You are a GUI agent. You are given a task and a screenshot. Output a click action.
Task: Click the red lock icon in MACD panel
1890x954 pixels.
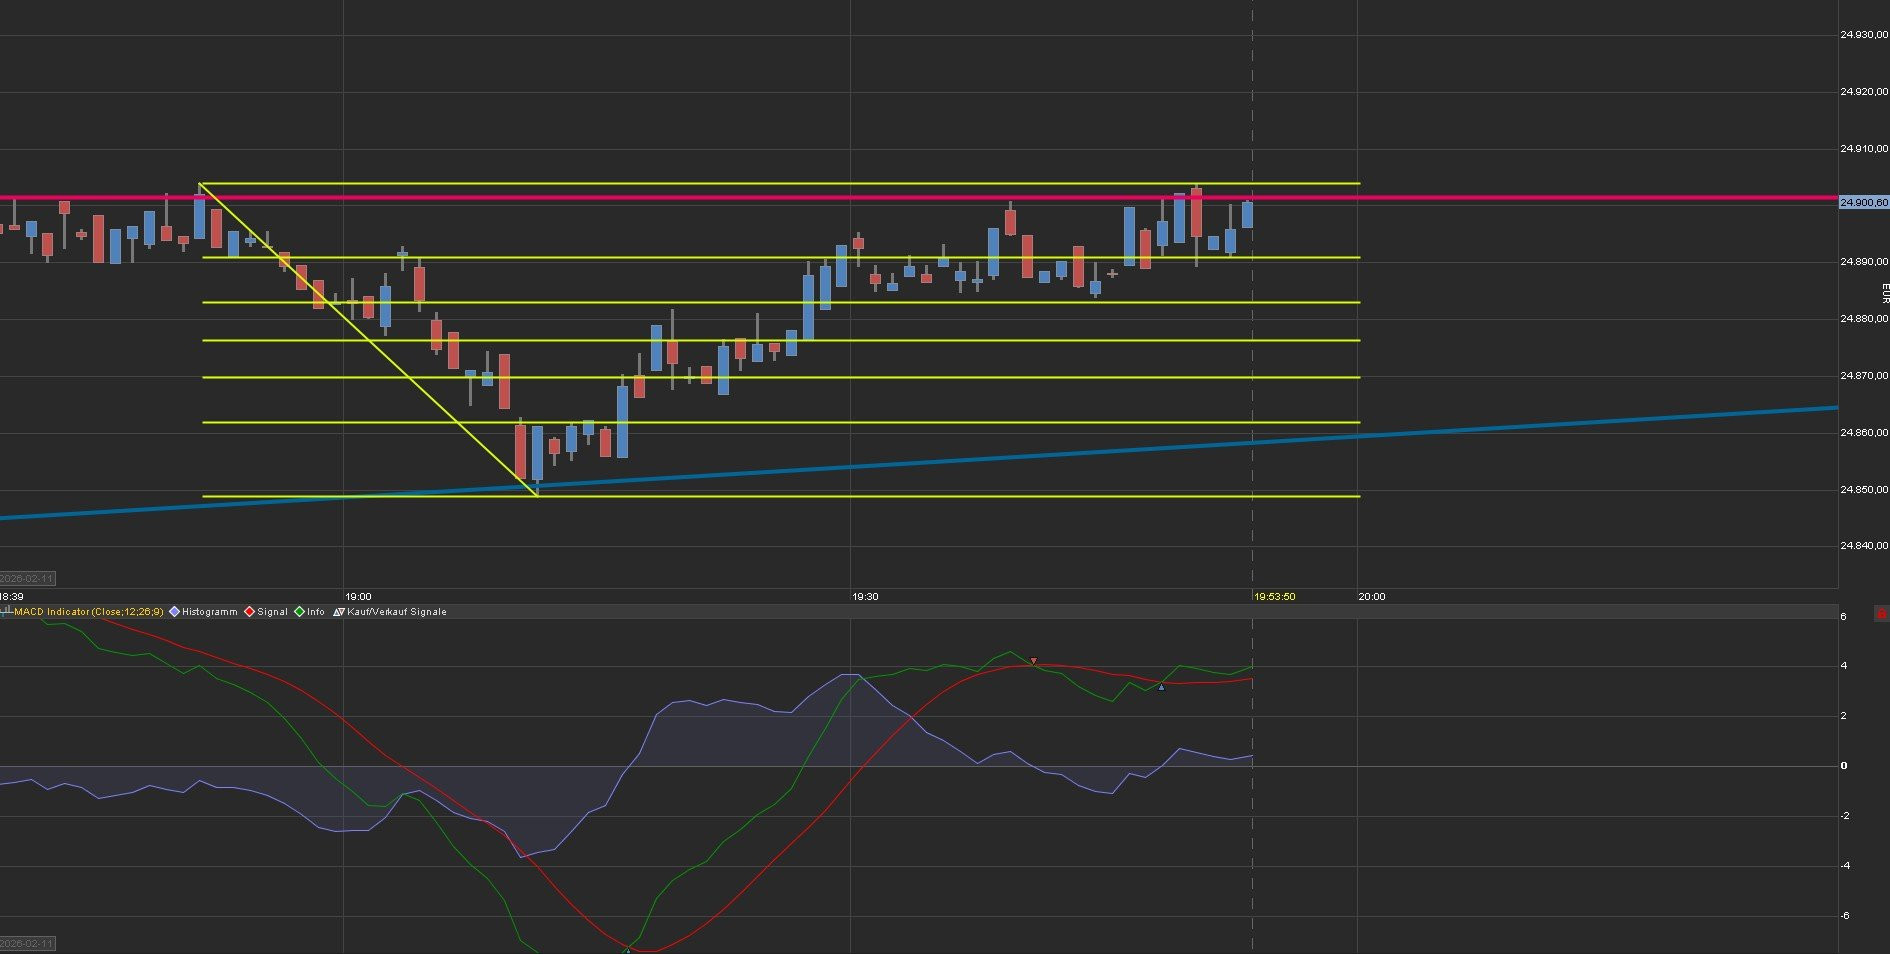tap(1882, 613)
